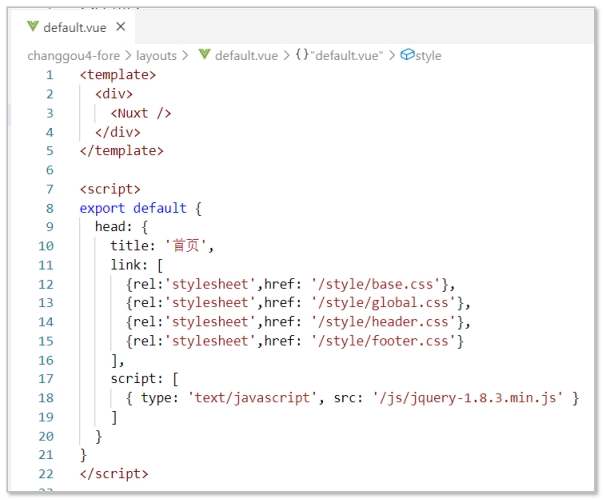Open the "default.vue" object breadcrumb

[347, 56]
